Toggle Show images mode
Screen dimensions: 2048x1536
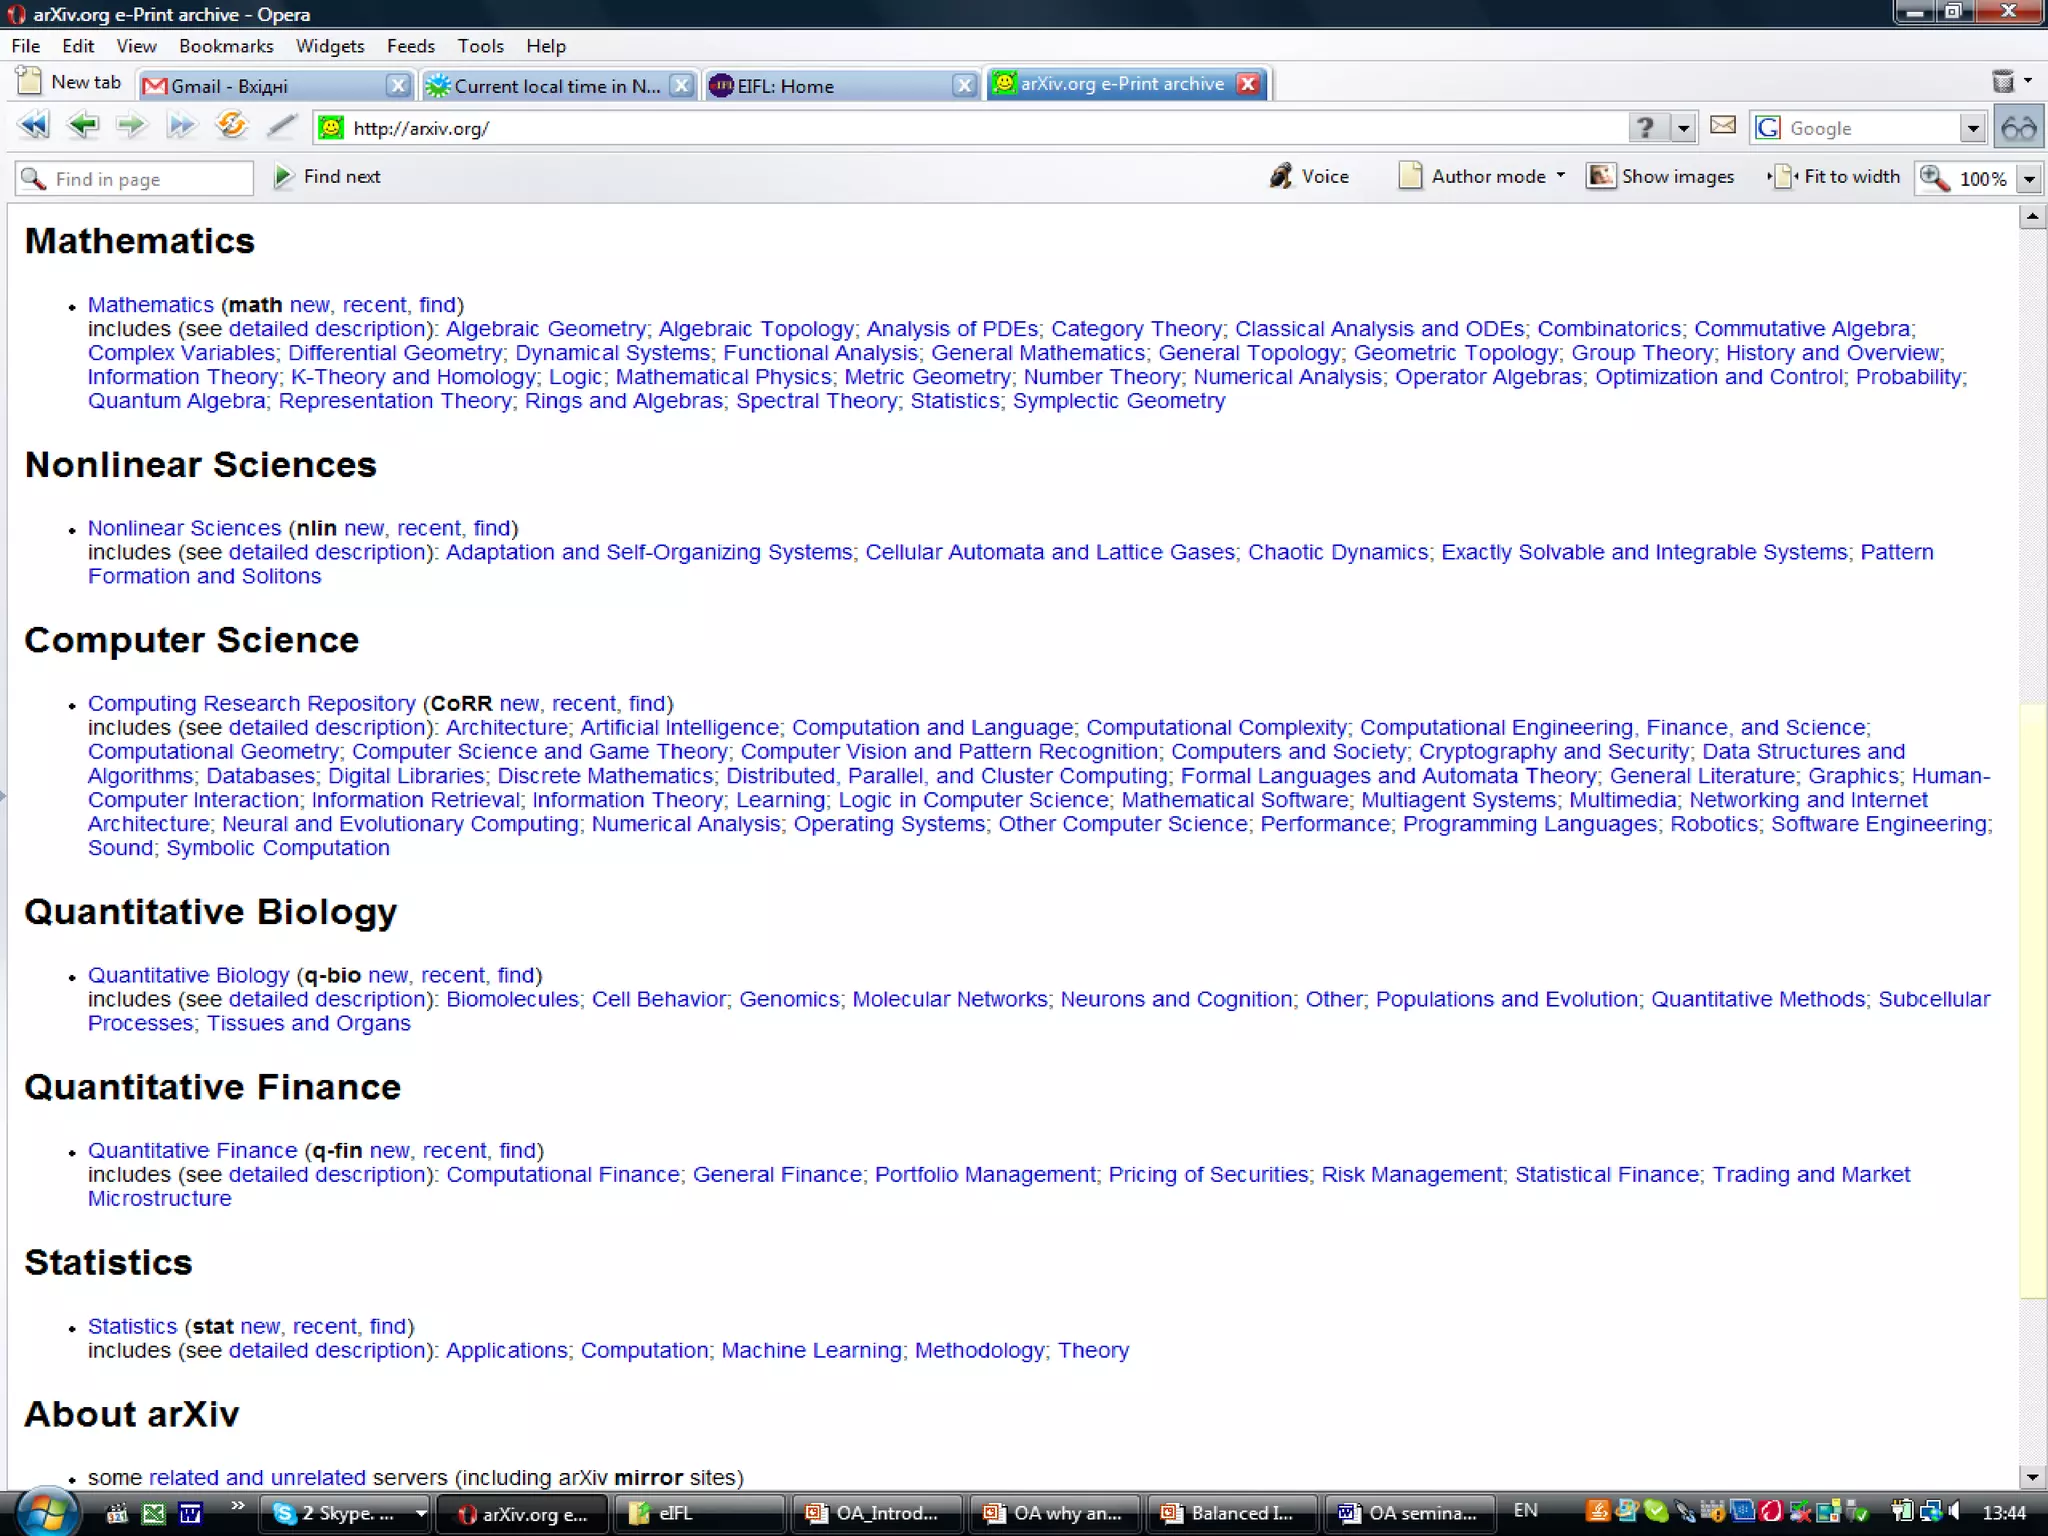(x=1661, y=177)
